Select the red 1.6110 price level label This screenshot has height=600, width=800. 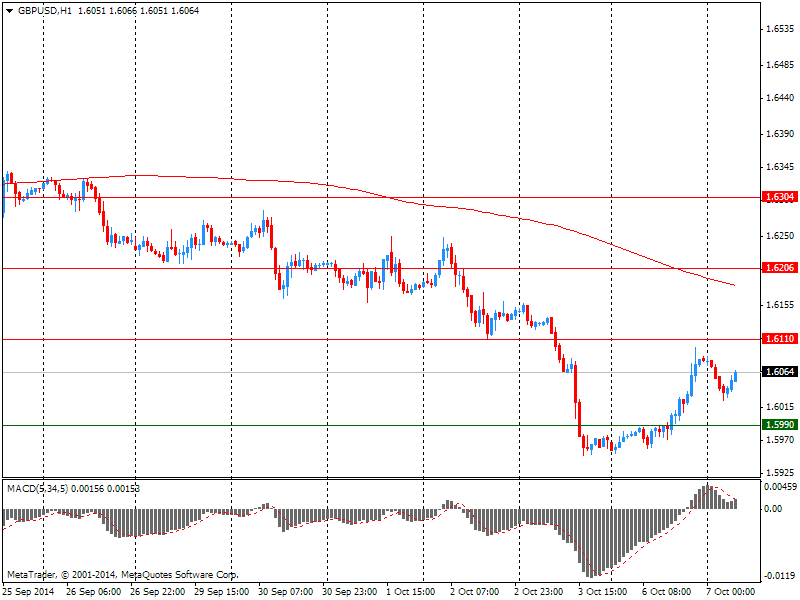point(780,339)
